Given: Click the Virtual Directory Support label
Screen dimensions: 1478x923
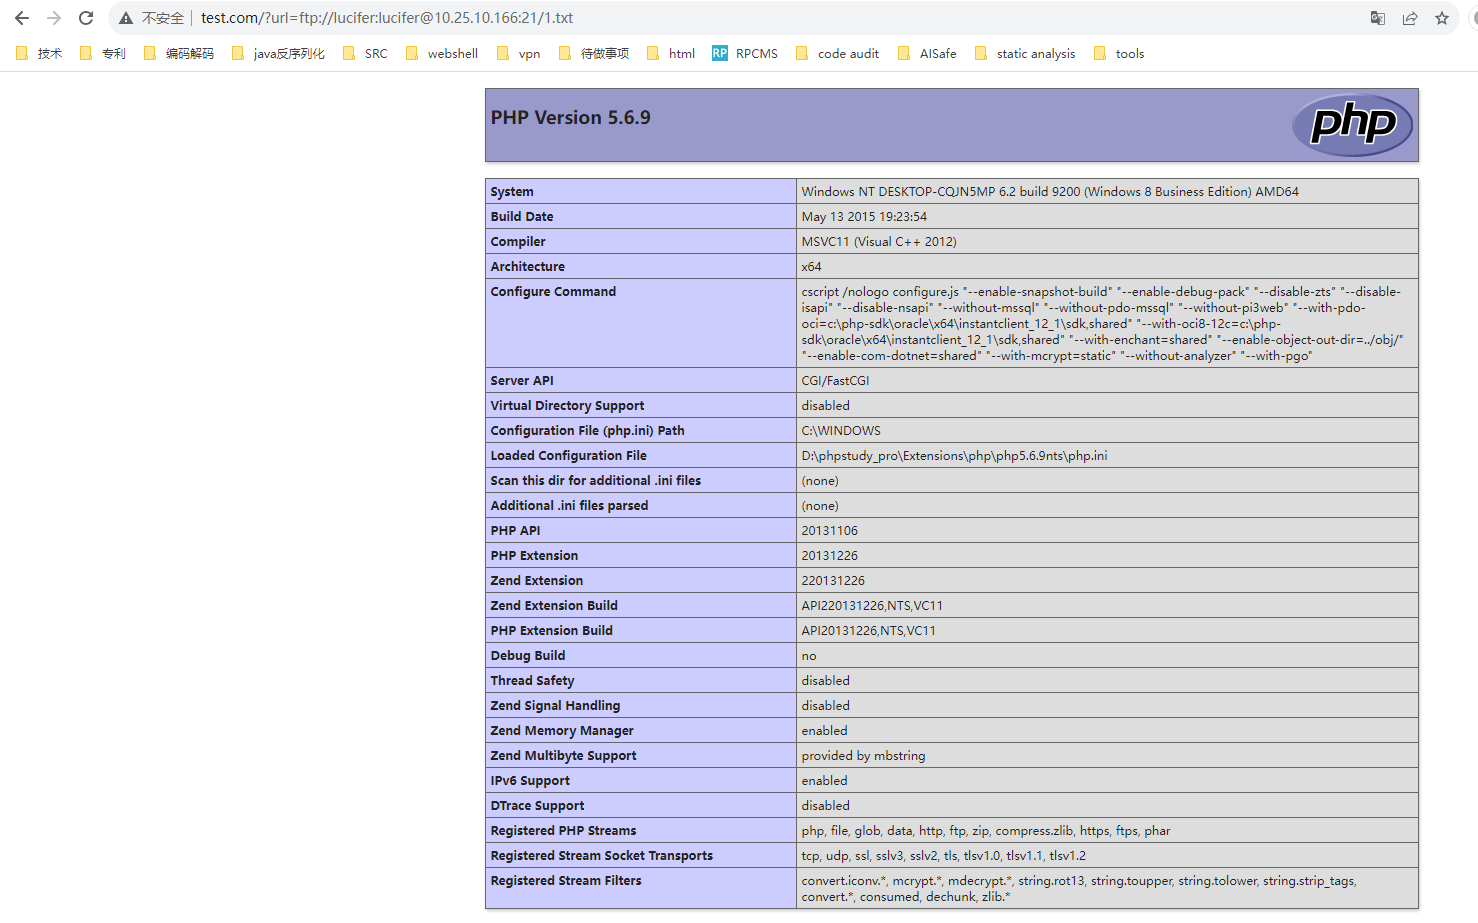Looking at the screenshot, I should (567, 406).
